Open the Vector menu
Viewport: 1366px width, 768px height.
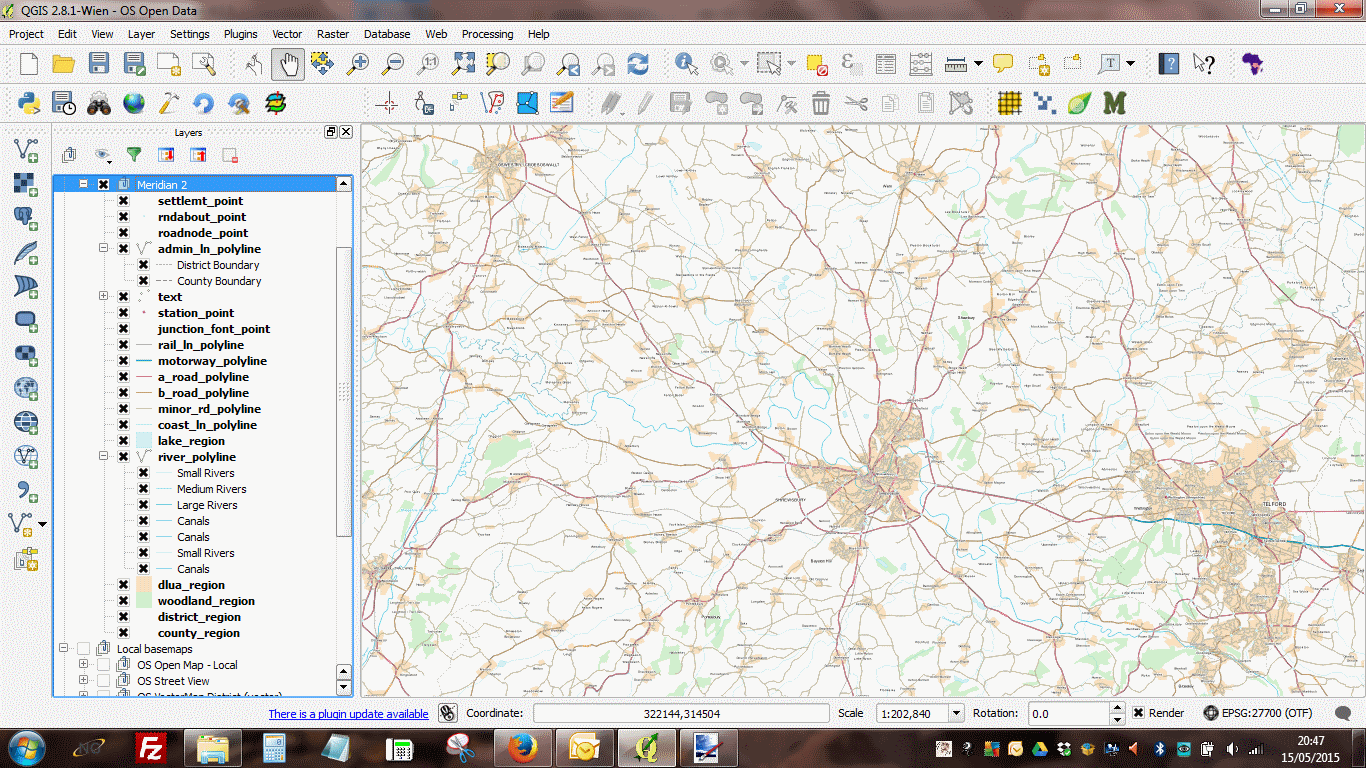coord(287,34)
